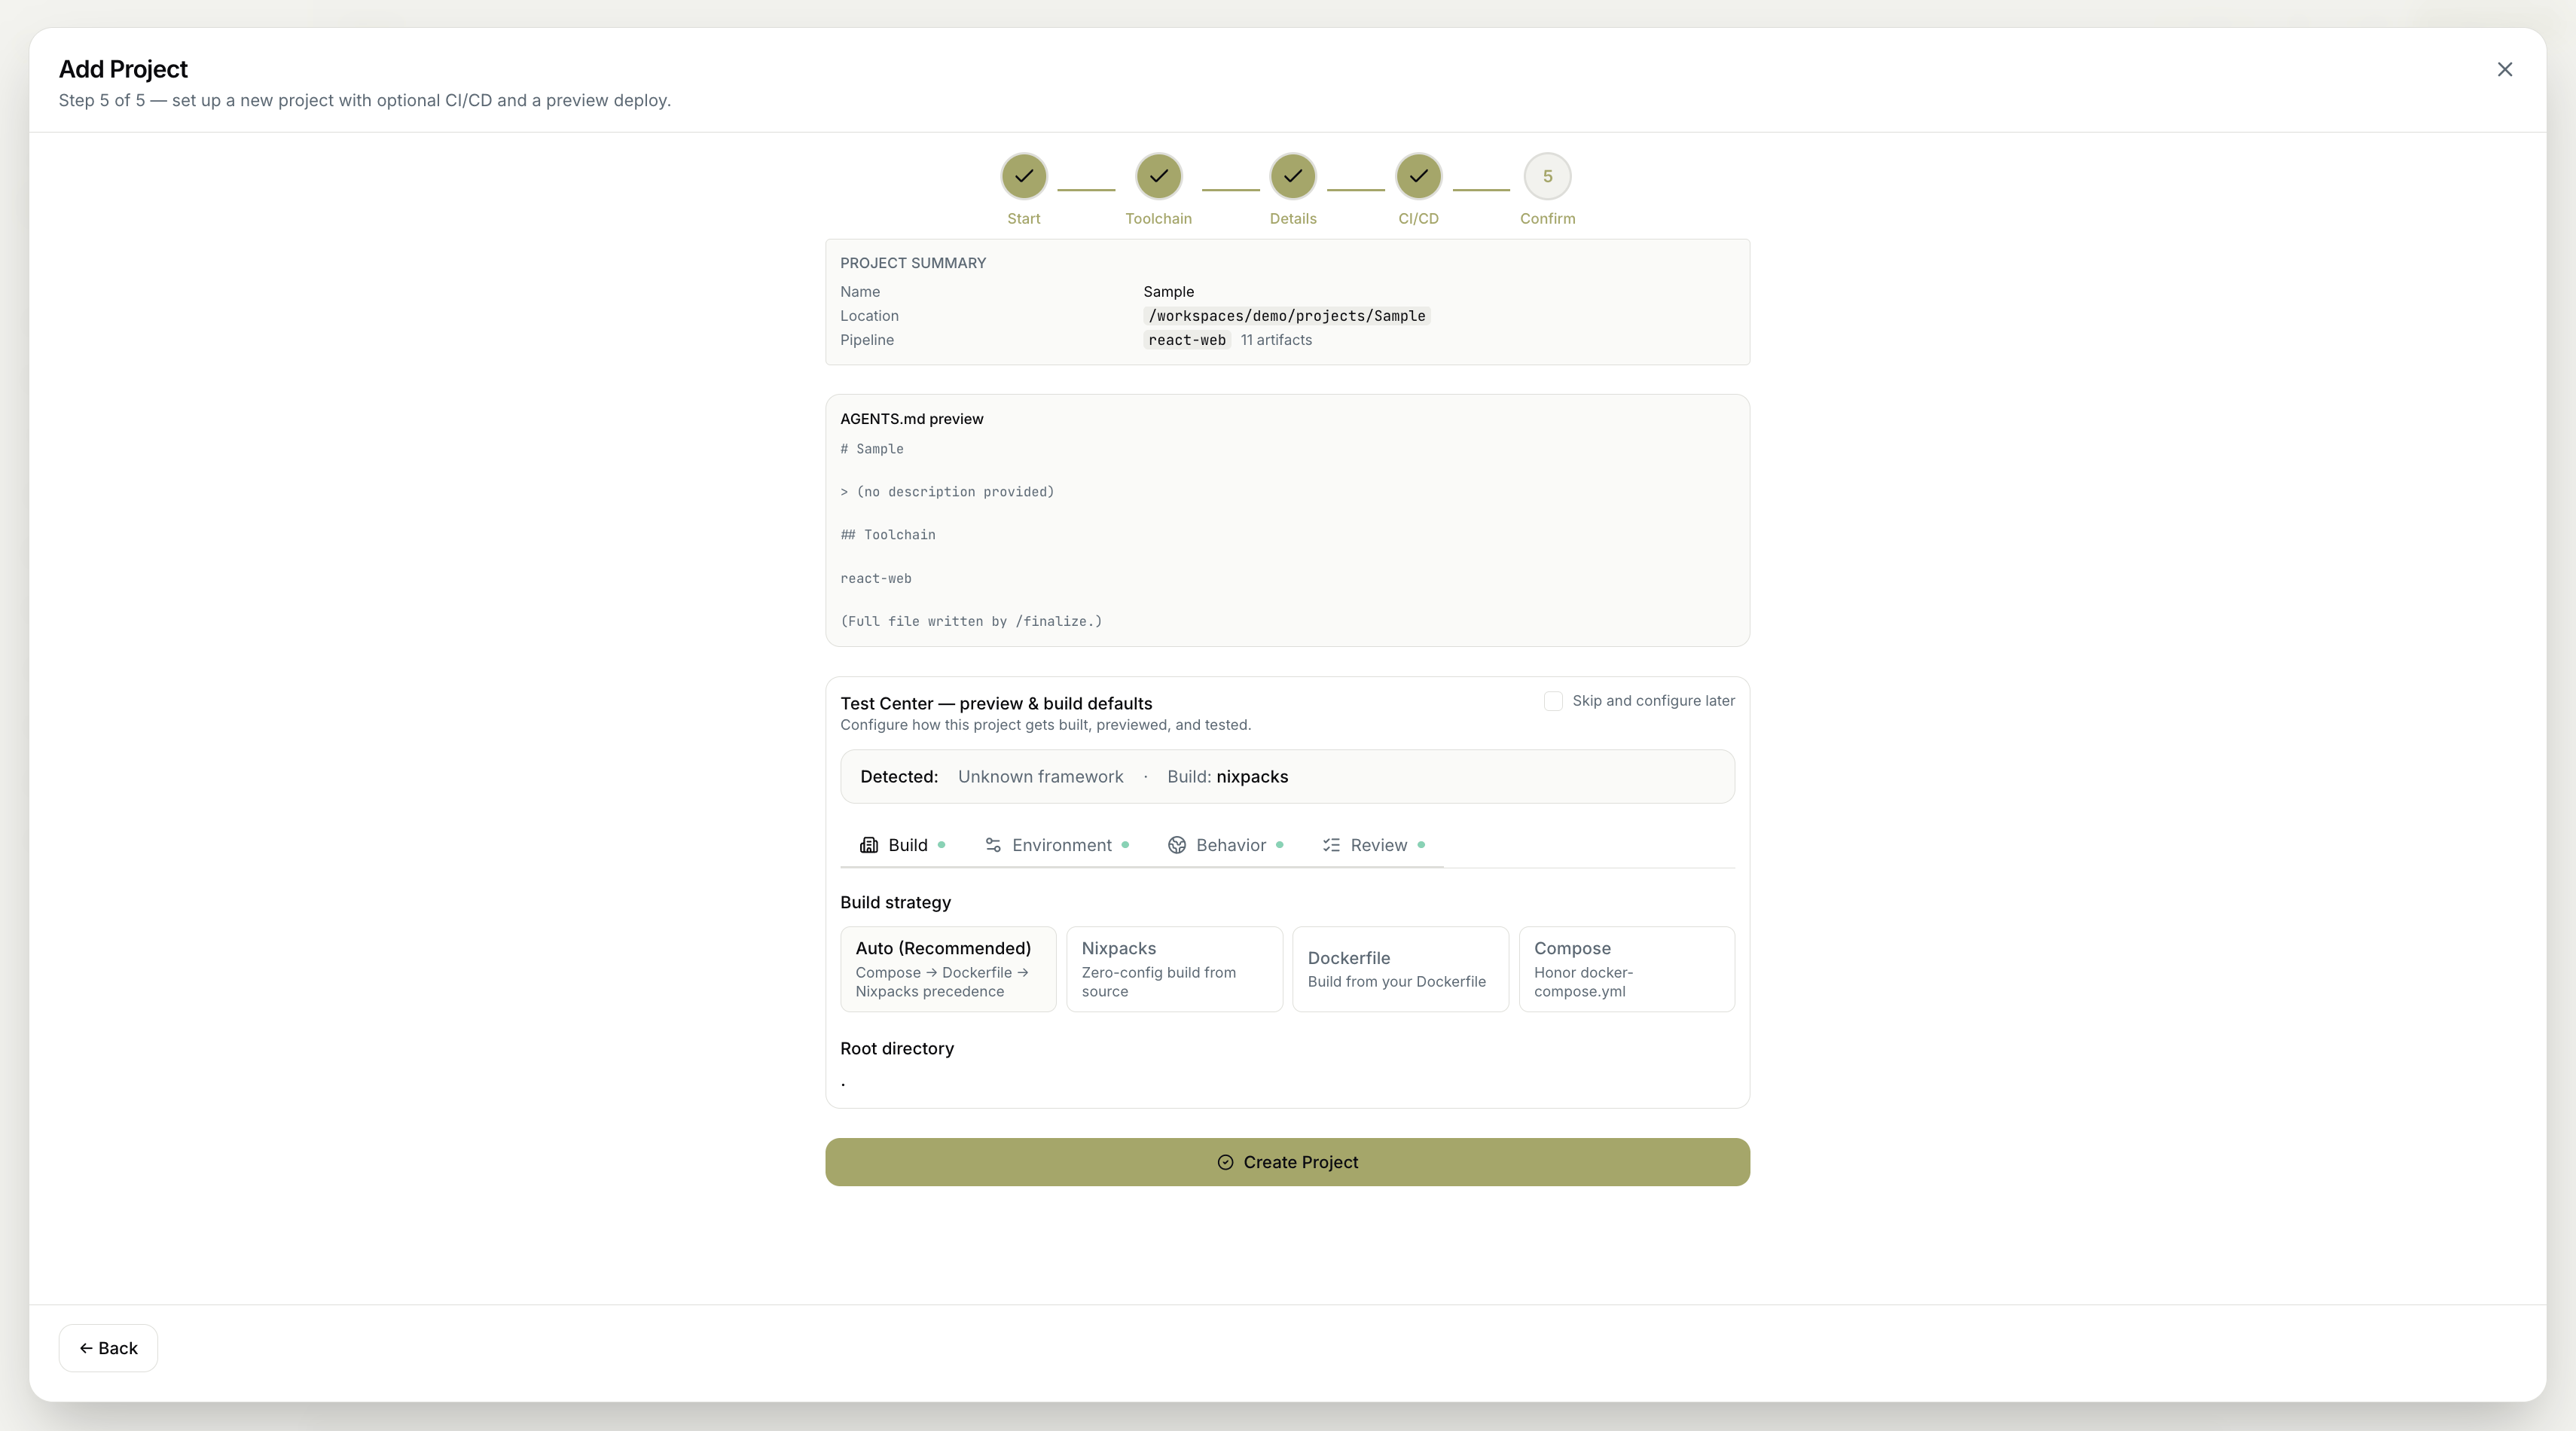Click the Confirm step label
The image size is (2576, 1431).
click(1547, 218)
